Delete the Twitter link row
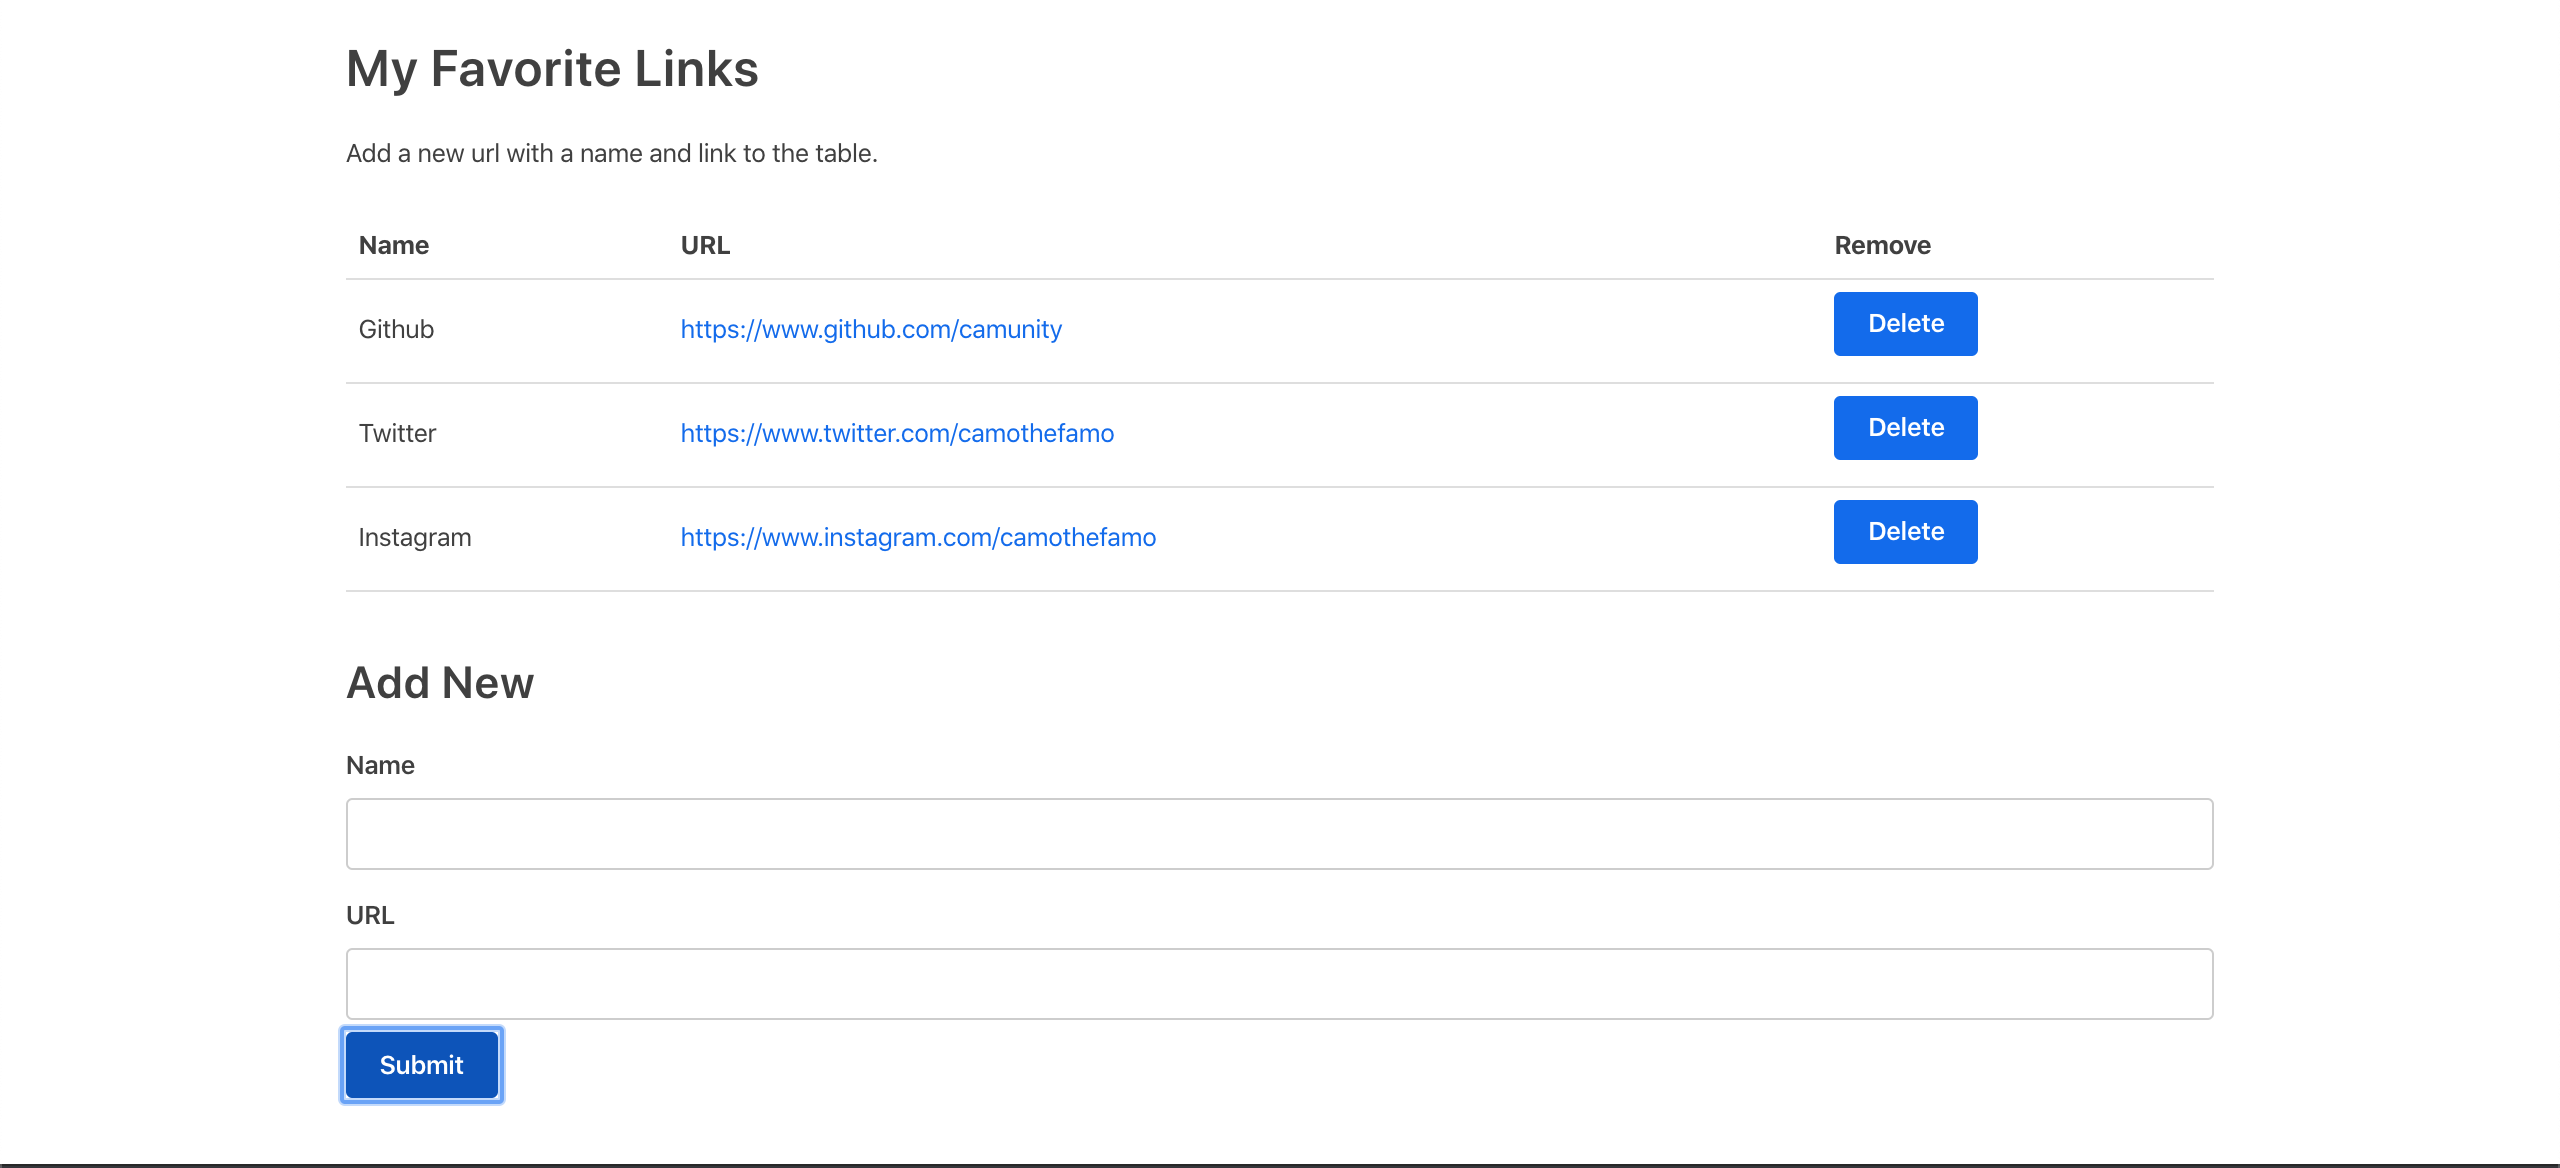This screenshot has height=1168, width=2560. point(1905,428)
